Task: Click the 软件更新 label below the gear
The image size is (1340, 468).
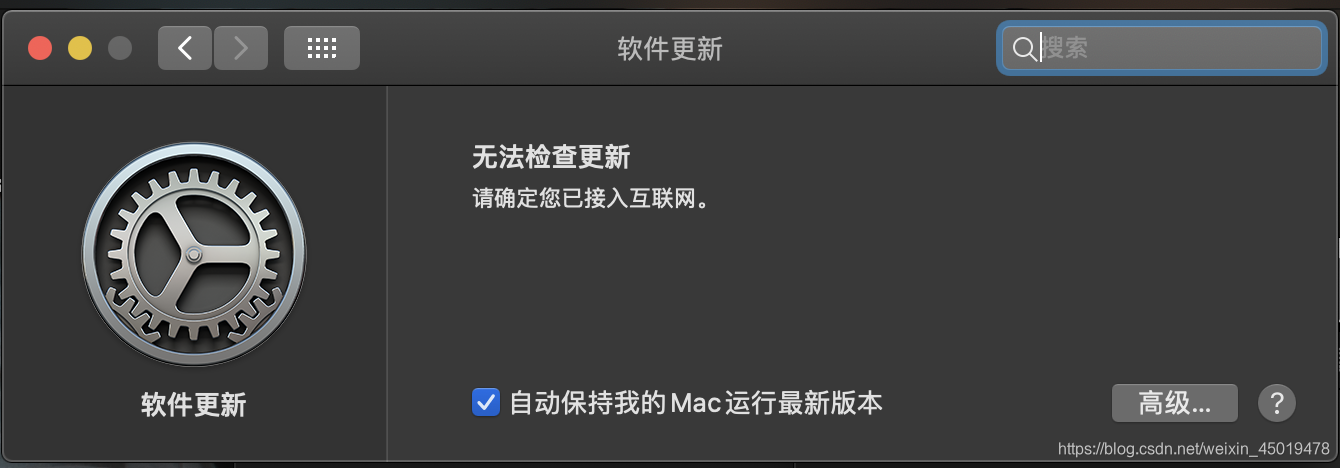Action: click(194, 405)
